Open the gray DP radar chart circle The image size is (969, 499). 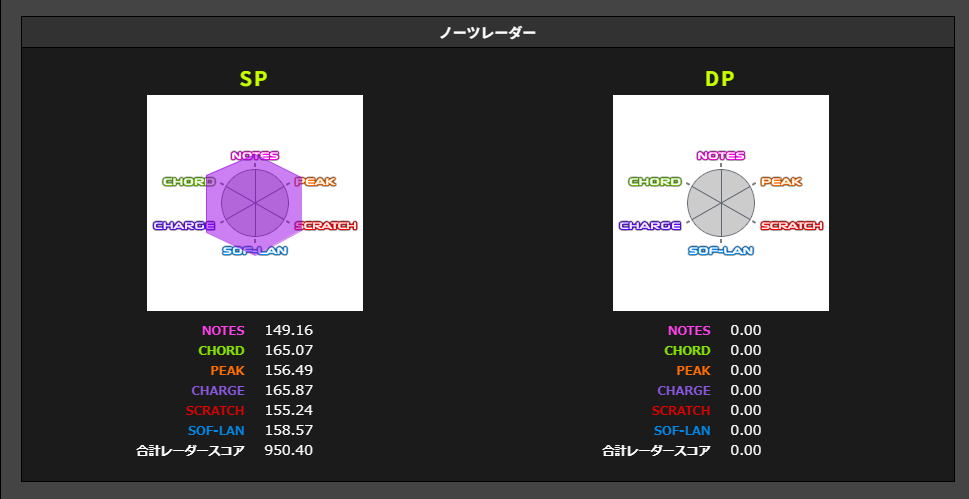pyautogui.click(x=721, y=203)
